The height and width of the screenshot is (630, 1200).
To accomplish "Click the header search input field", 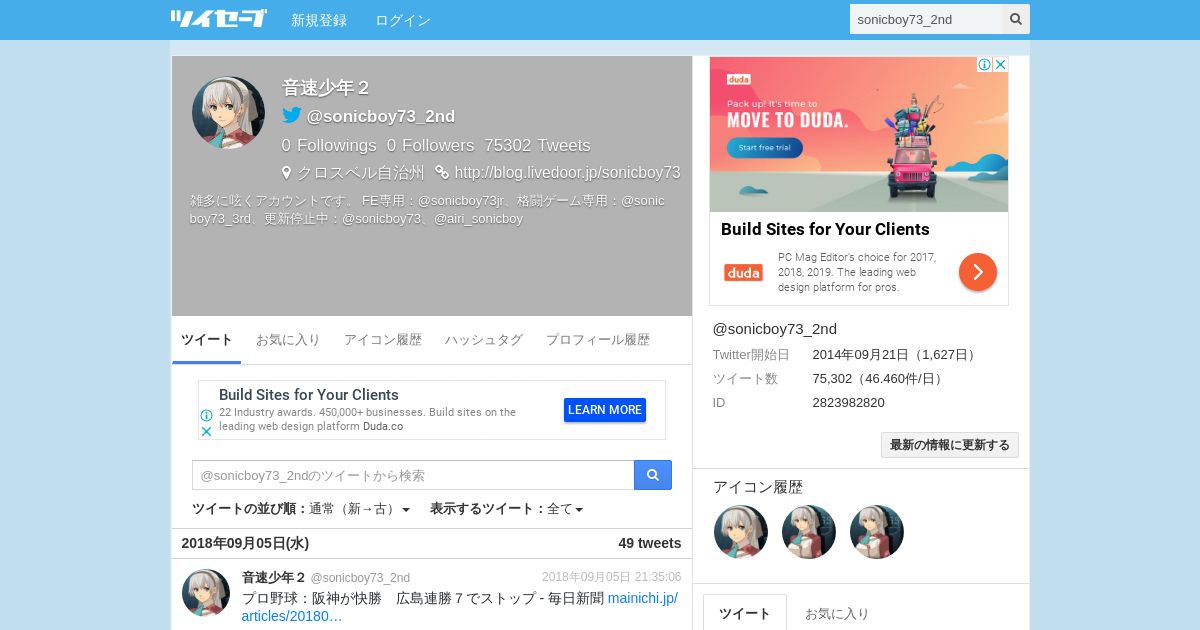I will (x=926, y=19).
